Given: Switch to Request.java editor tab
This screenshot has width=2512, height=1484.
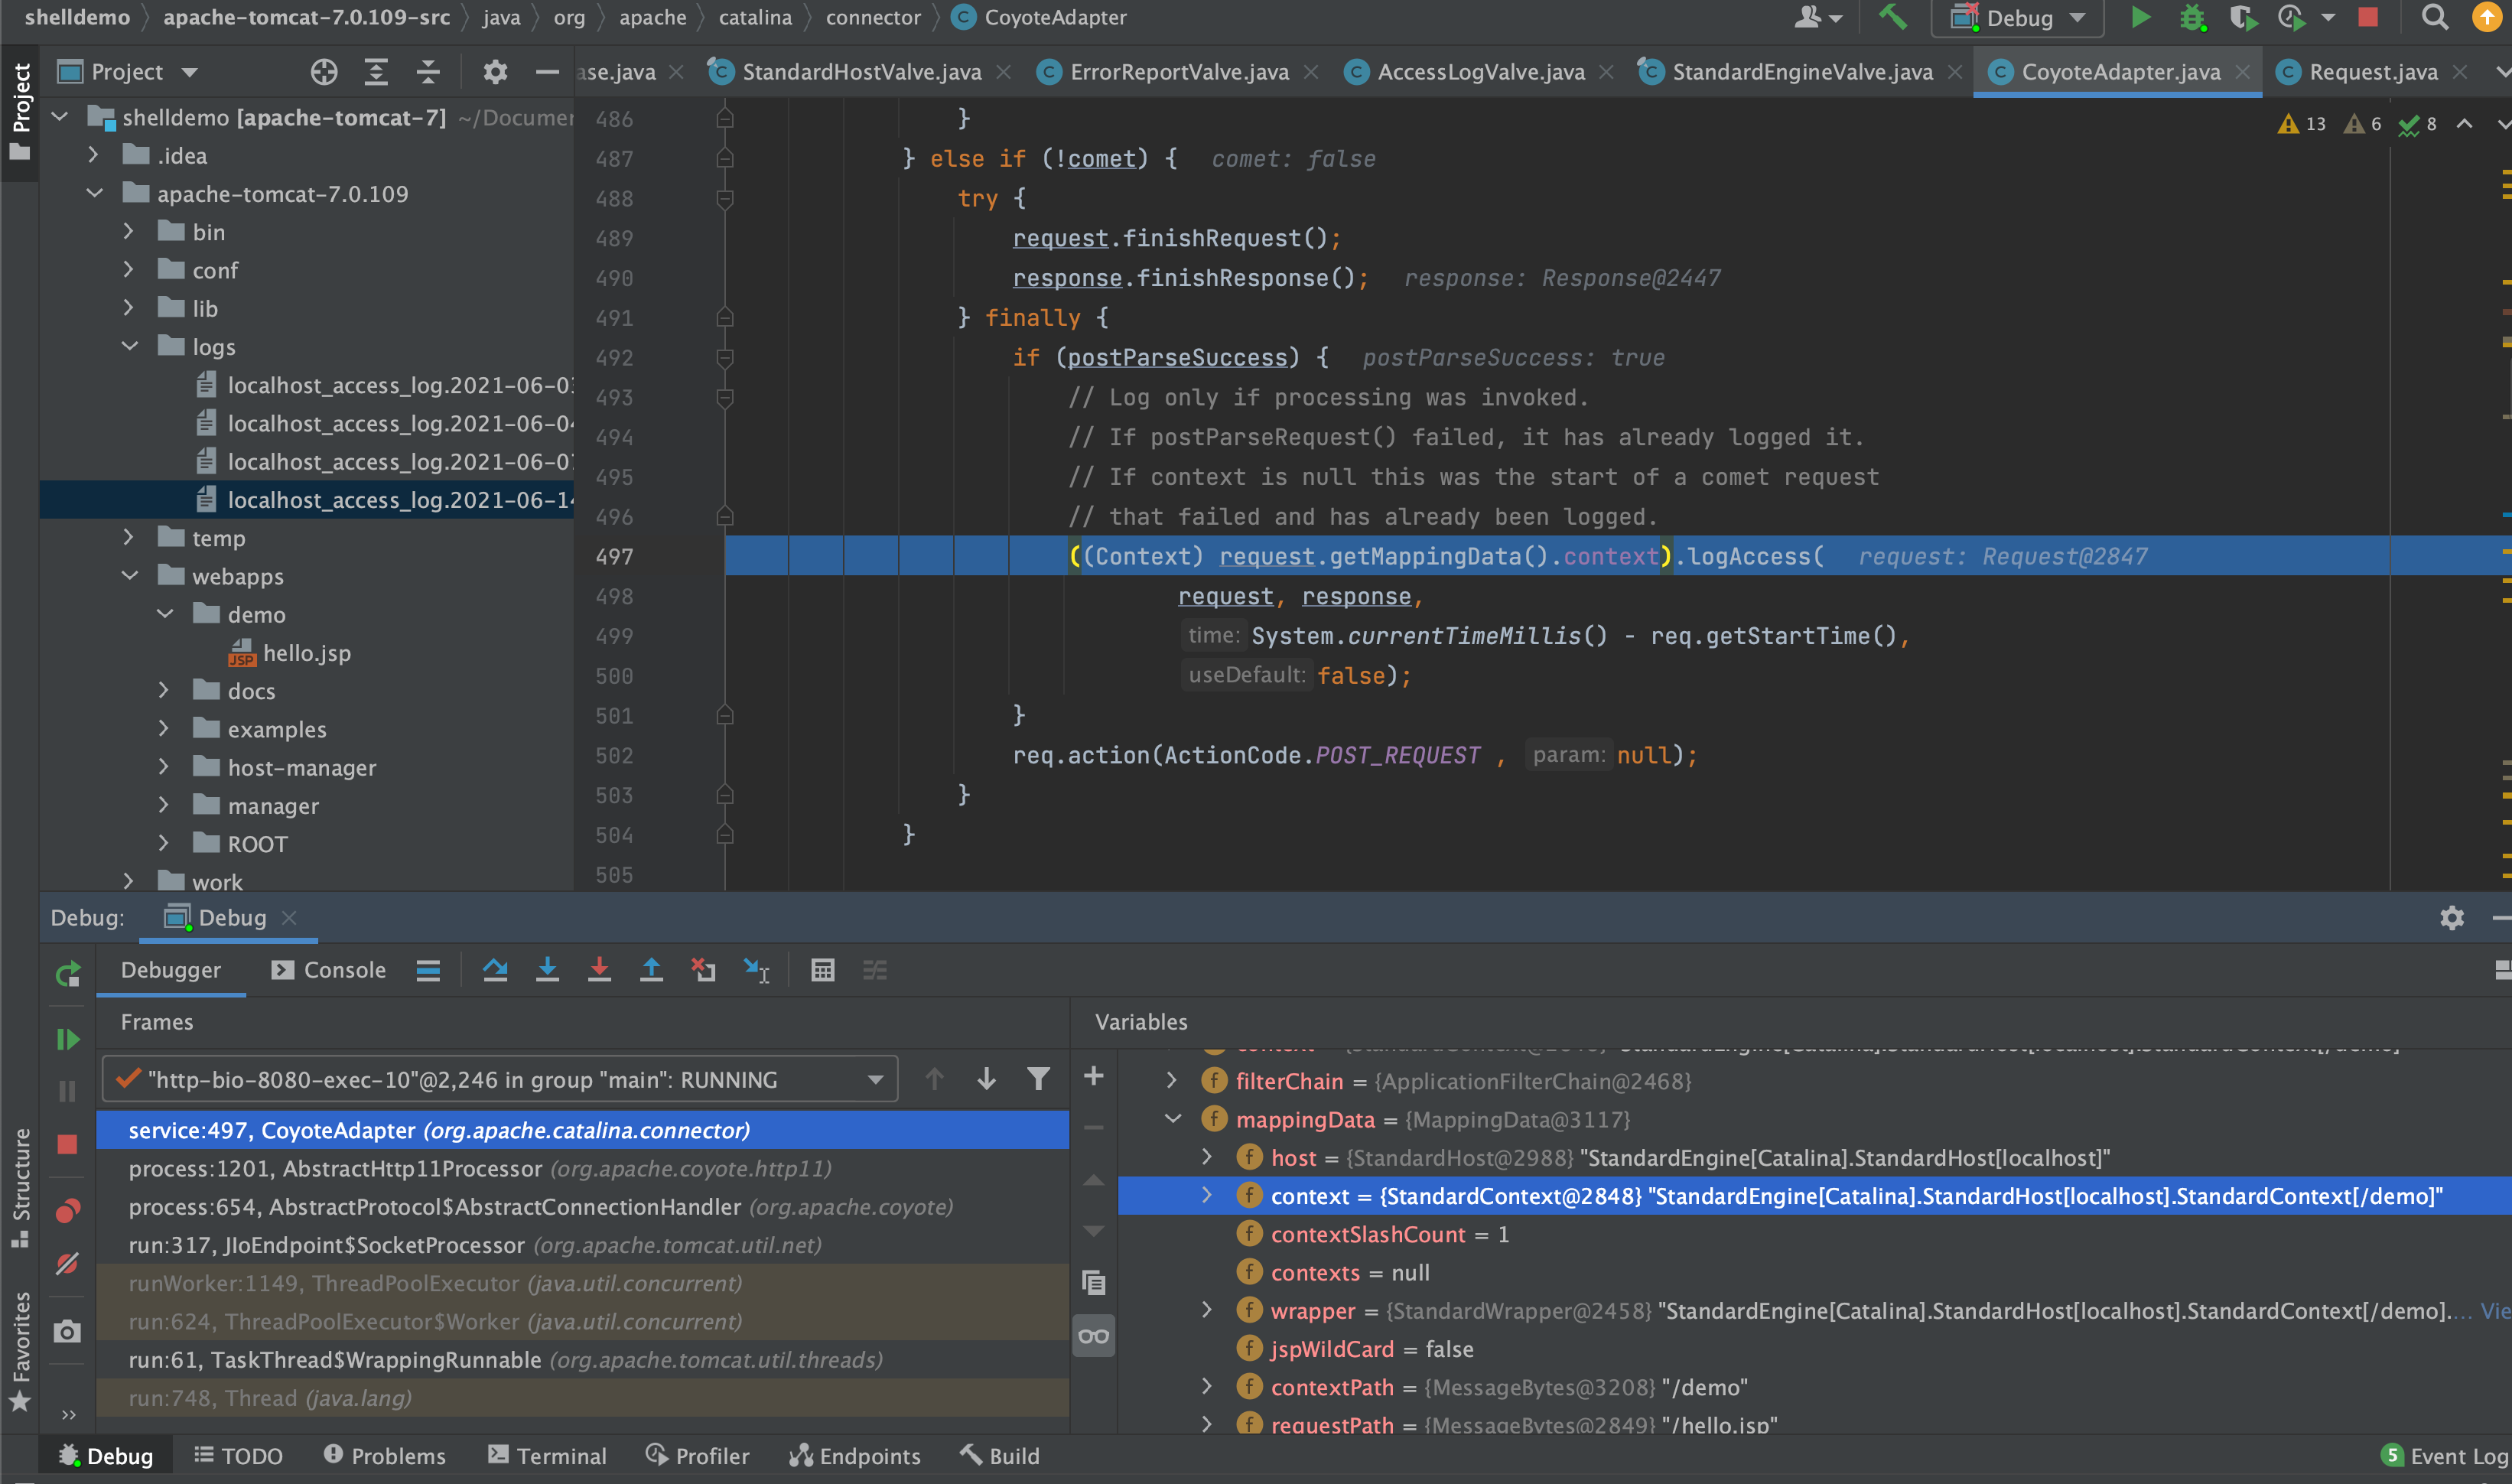Looking at the screenshot, I should [x=2372, y=72].
